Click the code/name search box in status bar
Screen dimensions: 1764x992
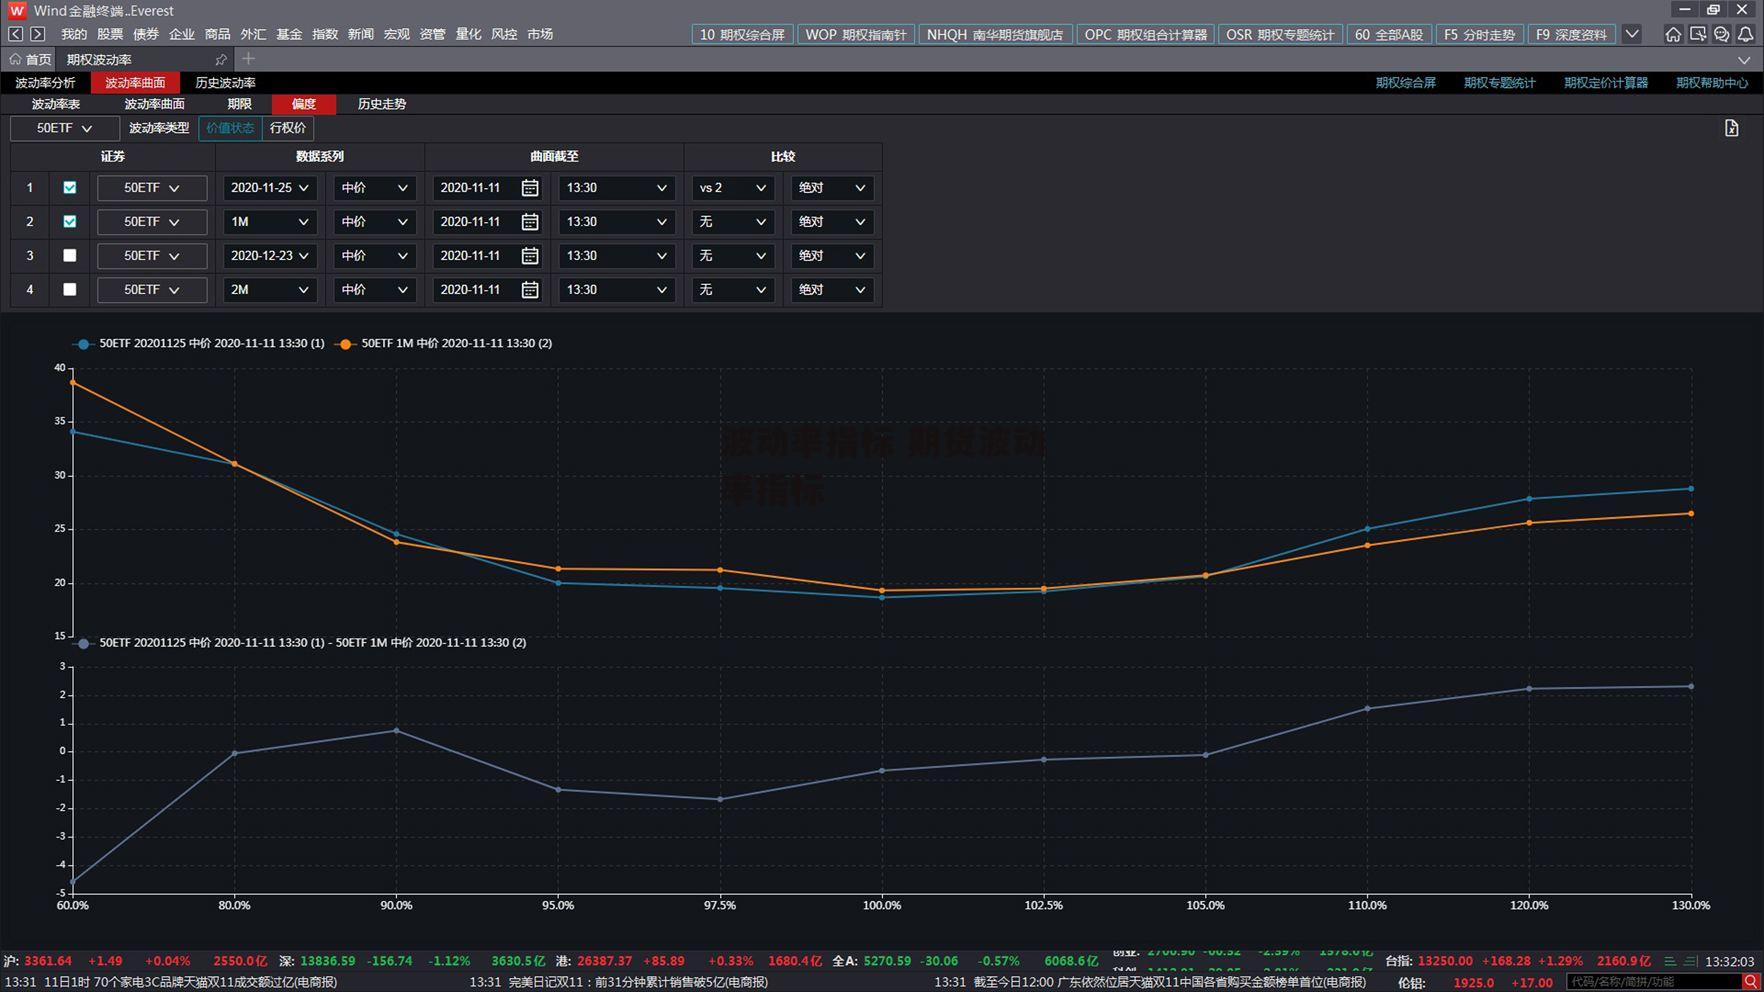pos(1654,982)
